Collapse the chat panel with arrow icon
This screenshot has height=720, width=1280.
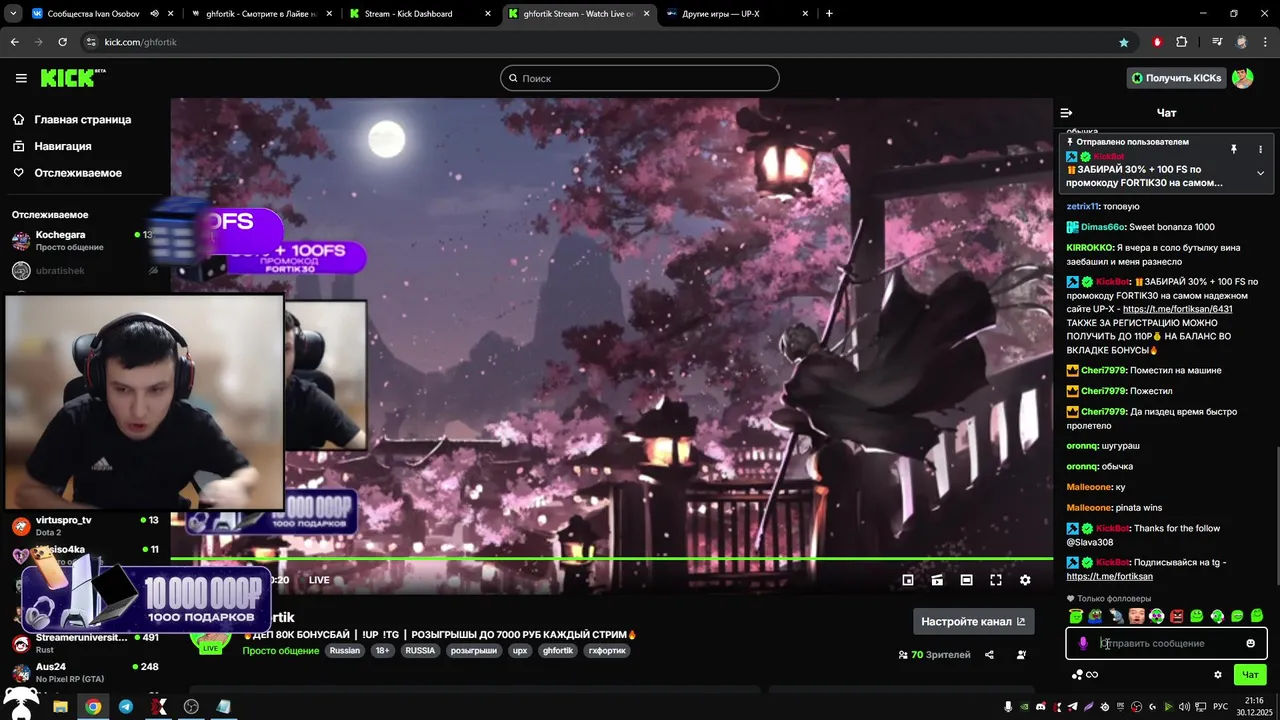[1066, 113]
